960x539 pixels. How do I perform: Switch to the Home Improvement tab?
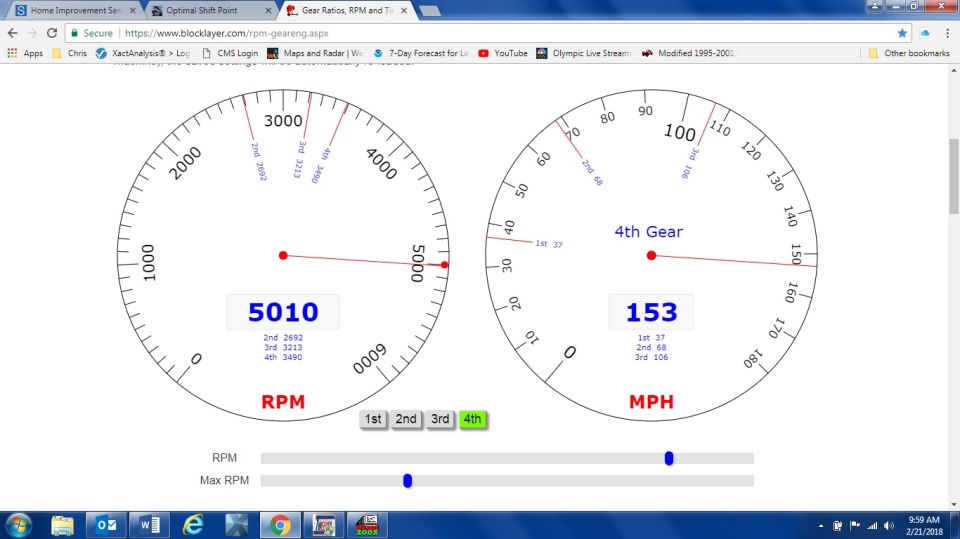pyautogui.click(x=74, y=10)
